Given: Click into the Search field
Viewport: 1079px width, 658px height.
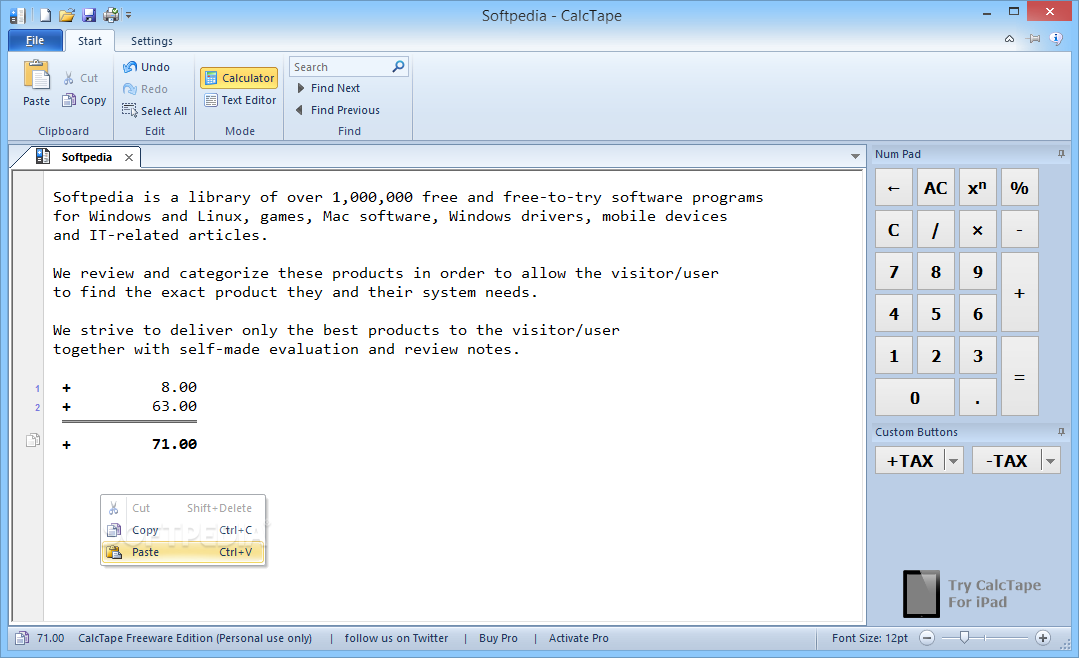Looking at the screenshot, I should pyautogui.click(x=340, y=67).
